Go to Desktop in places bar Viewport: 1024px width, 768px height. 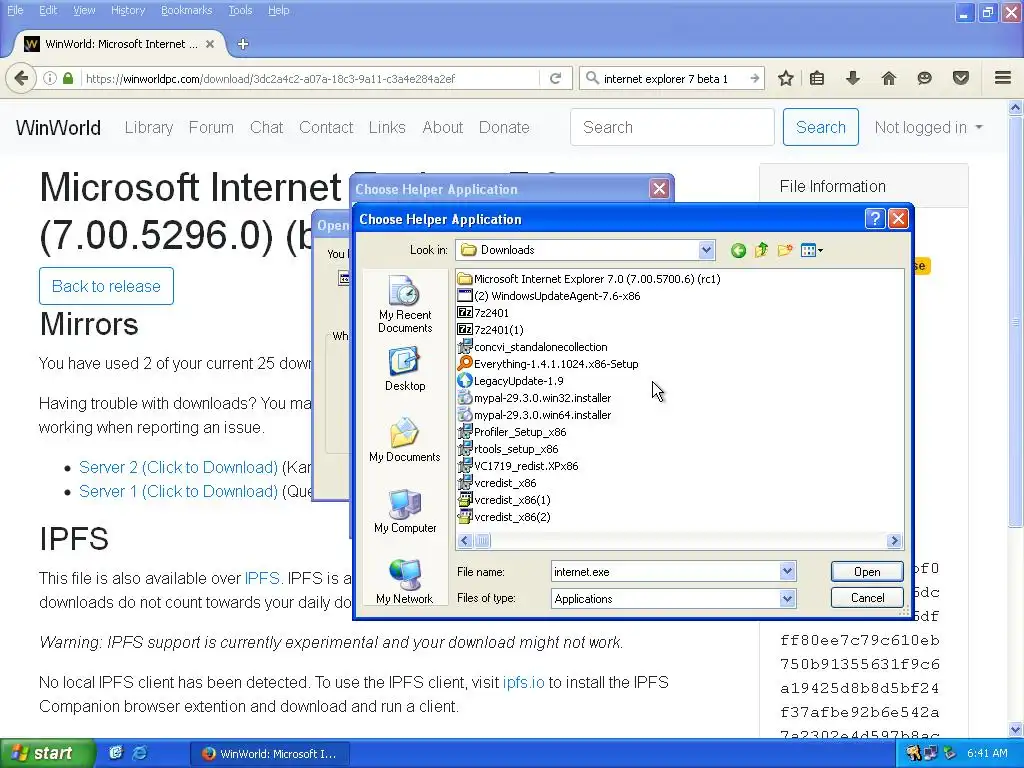tap(405, 369)
